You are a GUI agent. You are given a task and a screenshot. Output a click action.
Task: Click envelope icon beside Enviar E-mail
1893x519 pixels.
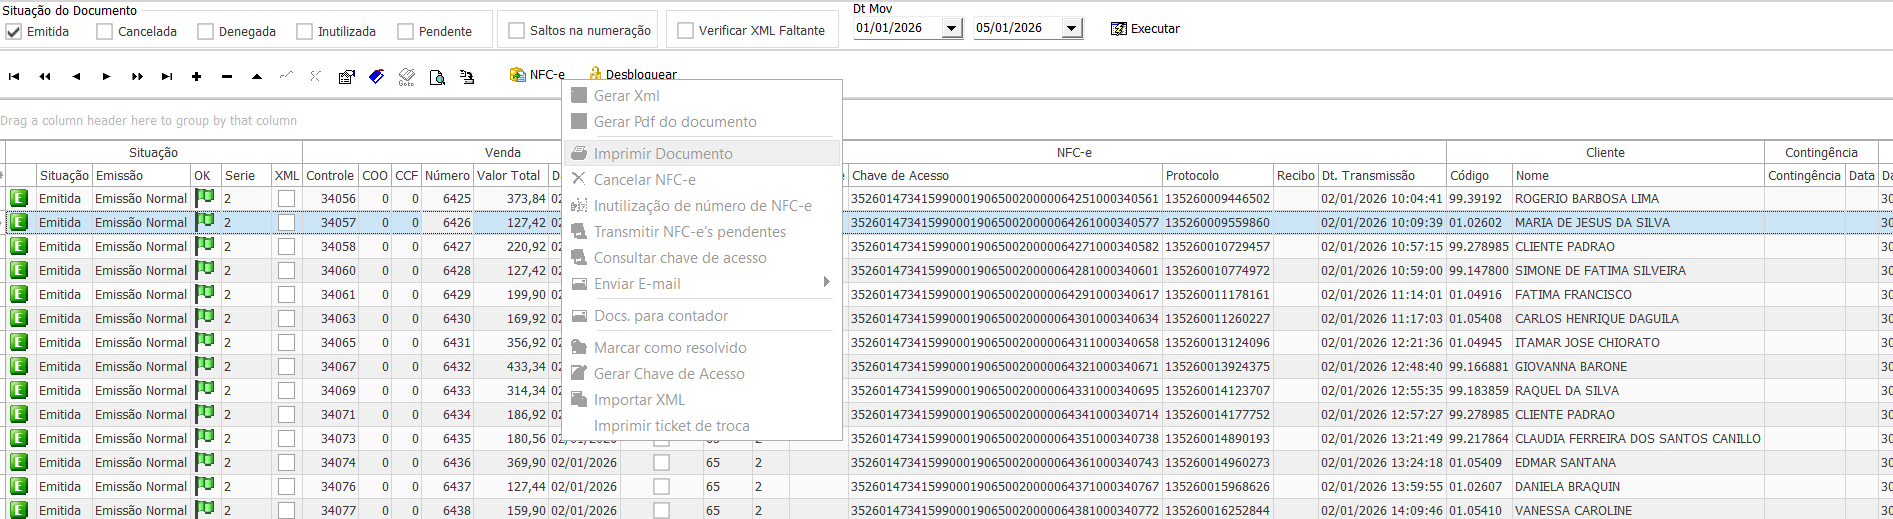[579, 283]
